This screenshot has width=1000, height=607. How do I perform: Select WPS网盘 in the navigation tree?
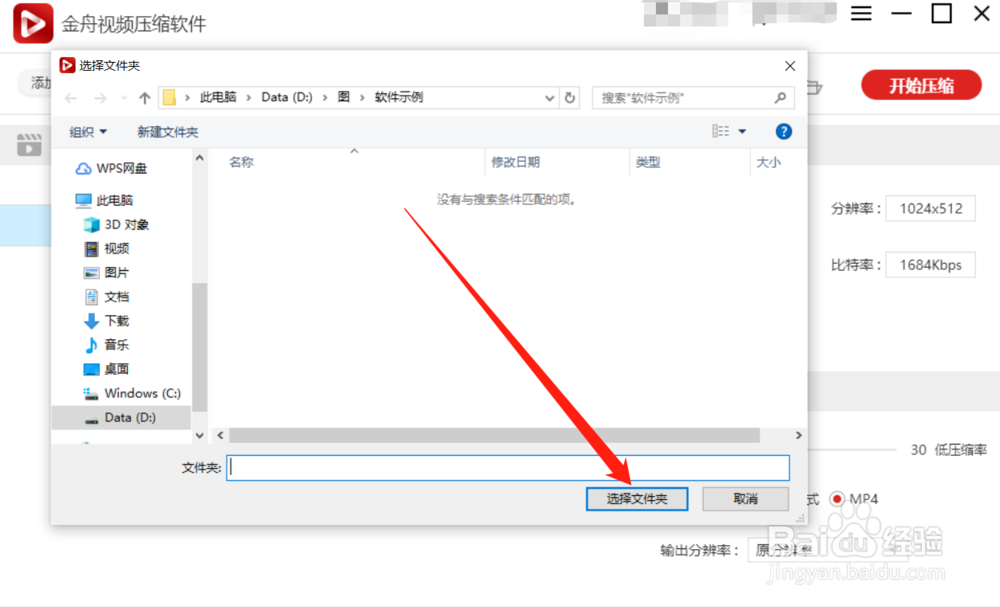(112, 168)
